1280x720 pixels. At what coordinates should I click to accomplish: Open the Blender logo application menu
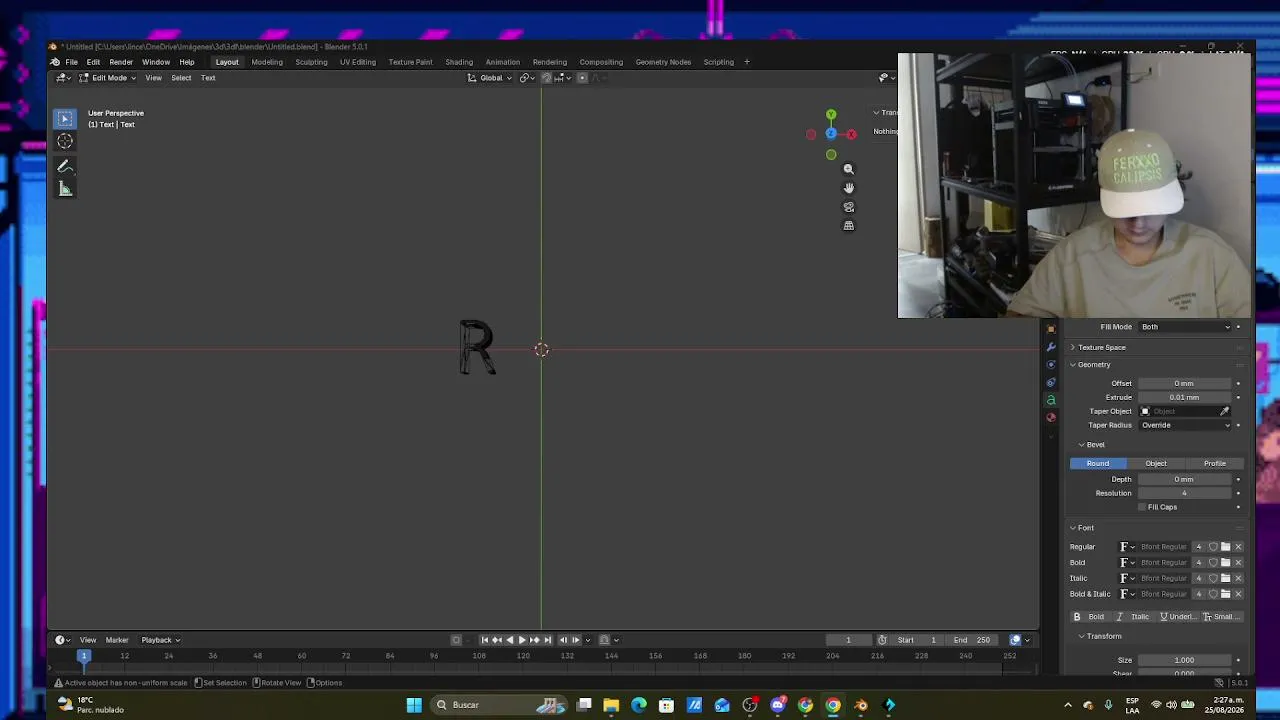[x=55, y=62]
